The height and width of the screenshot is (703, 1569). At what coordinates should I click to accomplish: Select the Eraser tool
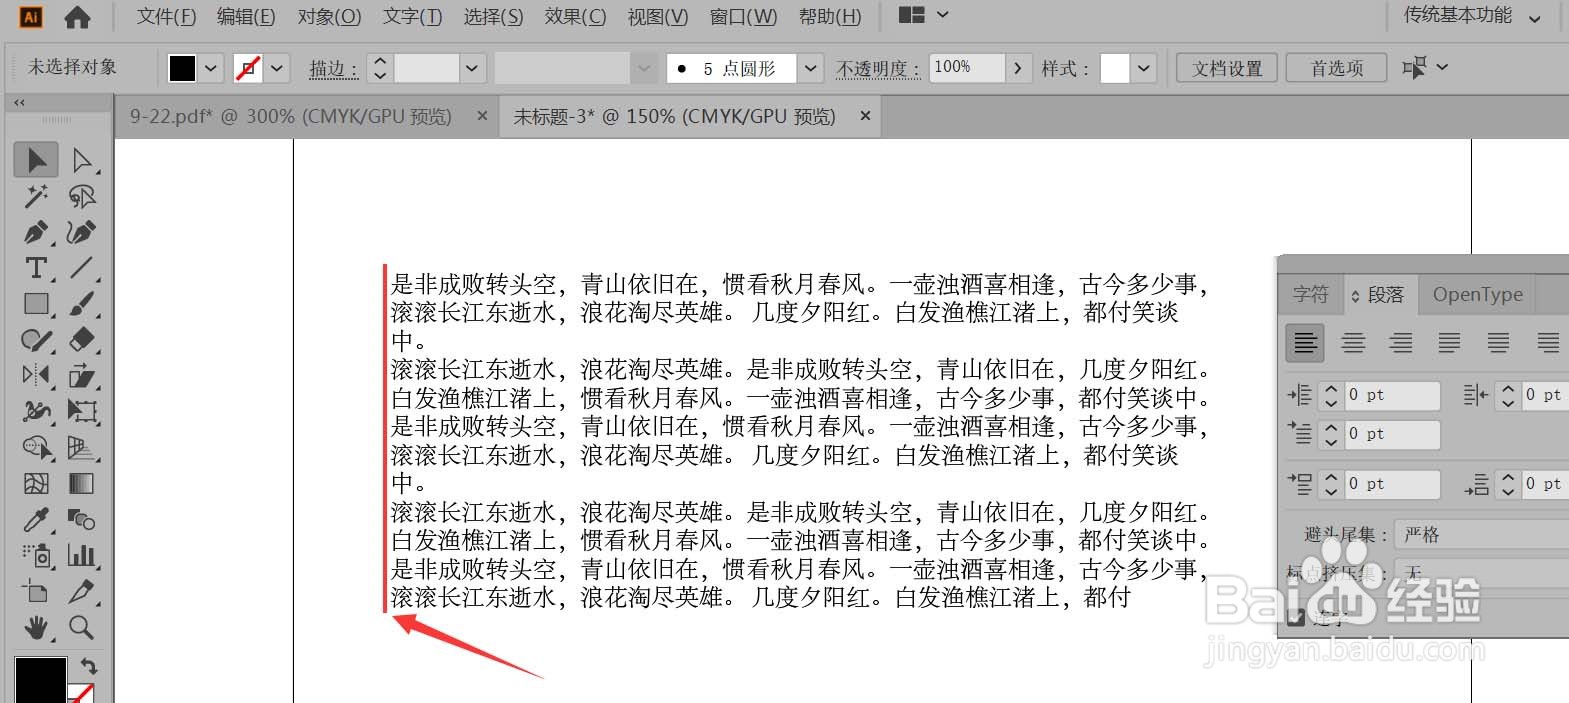click(82, 340)
